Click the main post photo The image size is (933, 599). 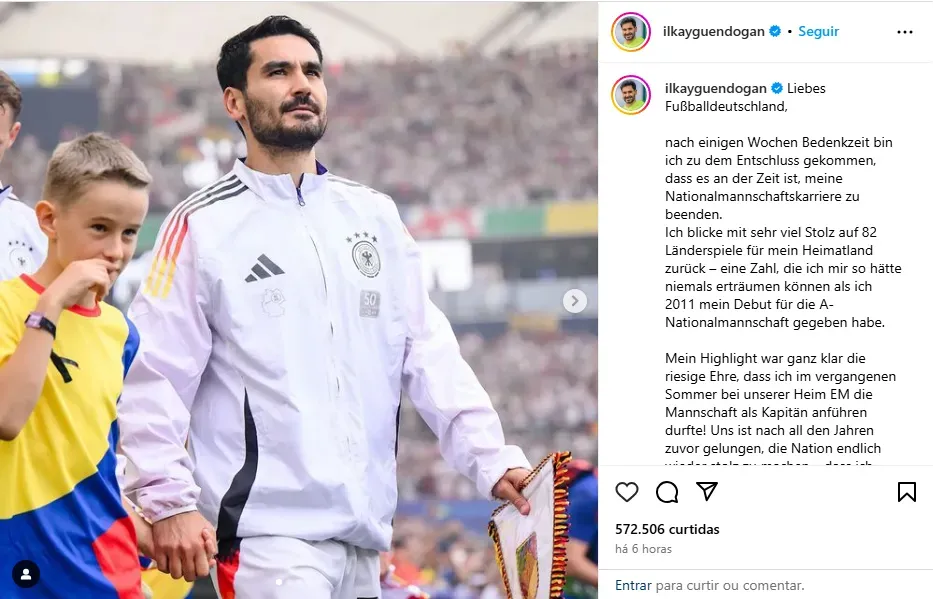299,300
